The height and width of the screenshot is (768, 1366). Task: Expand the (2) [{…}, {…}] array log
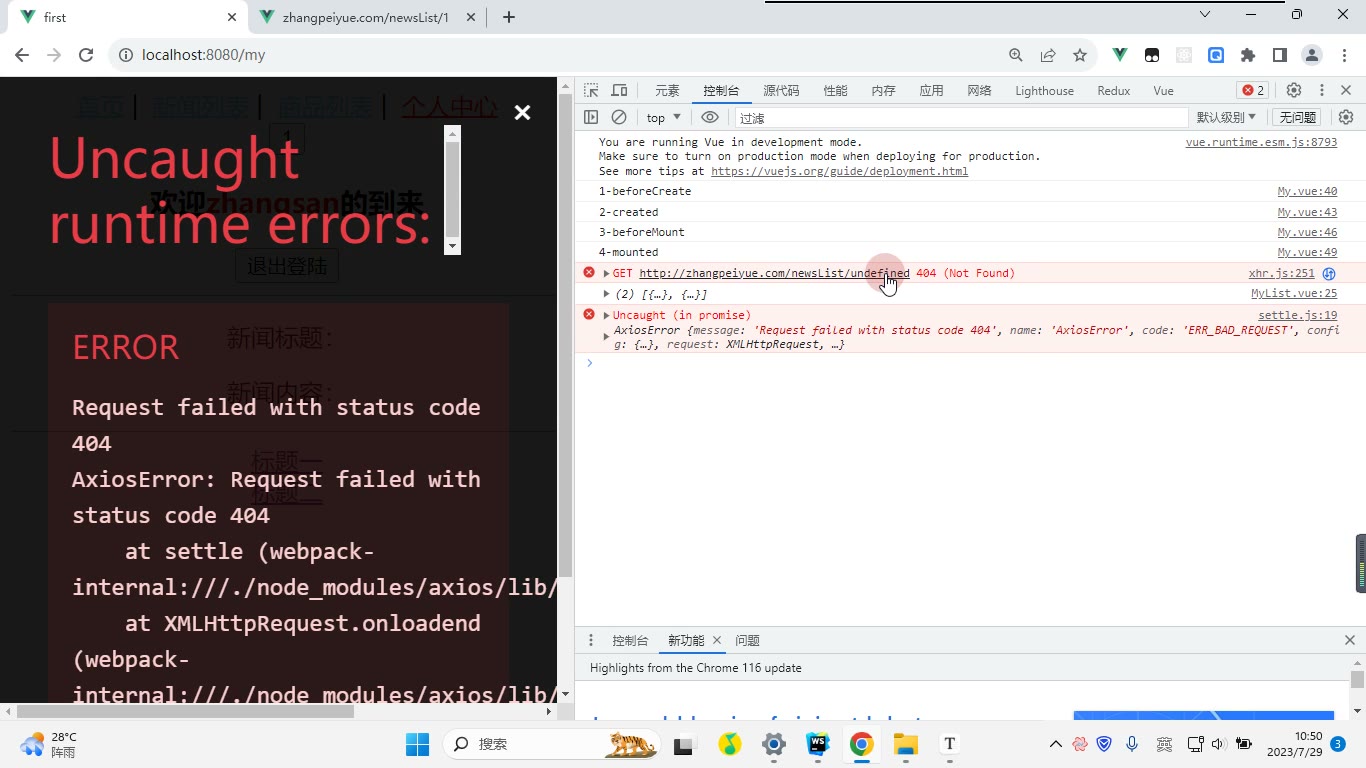tap(606, 294)
